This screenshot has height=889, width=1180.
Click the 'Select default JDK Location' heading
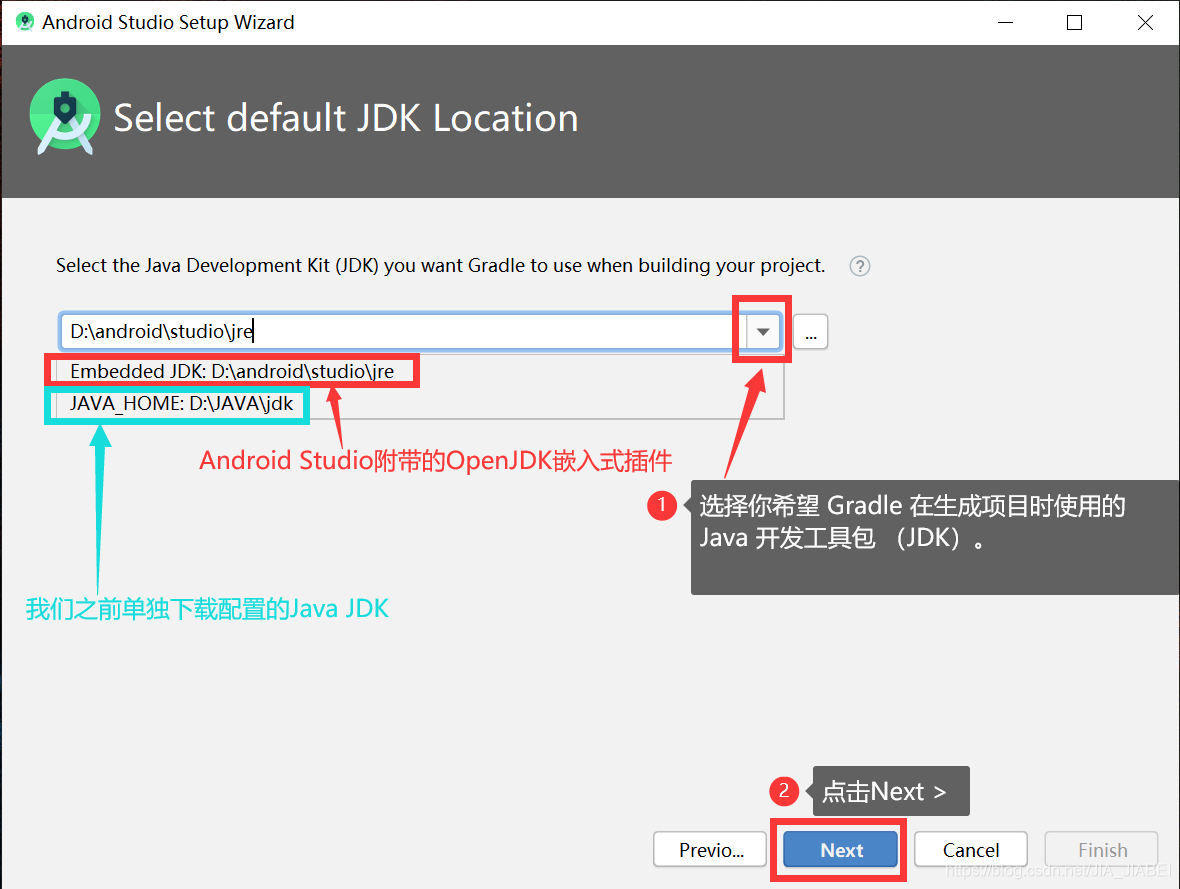coord(345,118)
